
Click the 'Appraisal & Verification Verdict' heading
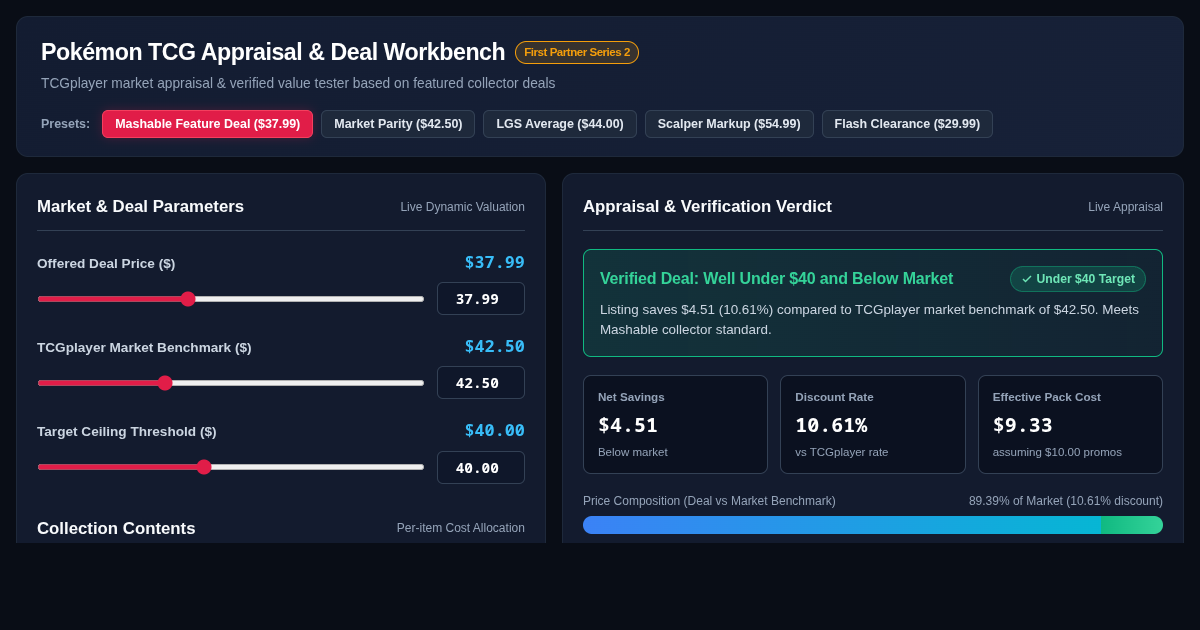point(707,207)
